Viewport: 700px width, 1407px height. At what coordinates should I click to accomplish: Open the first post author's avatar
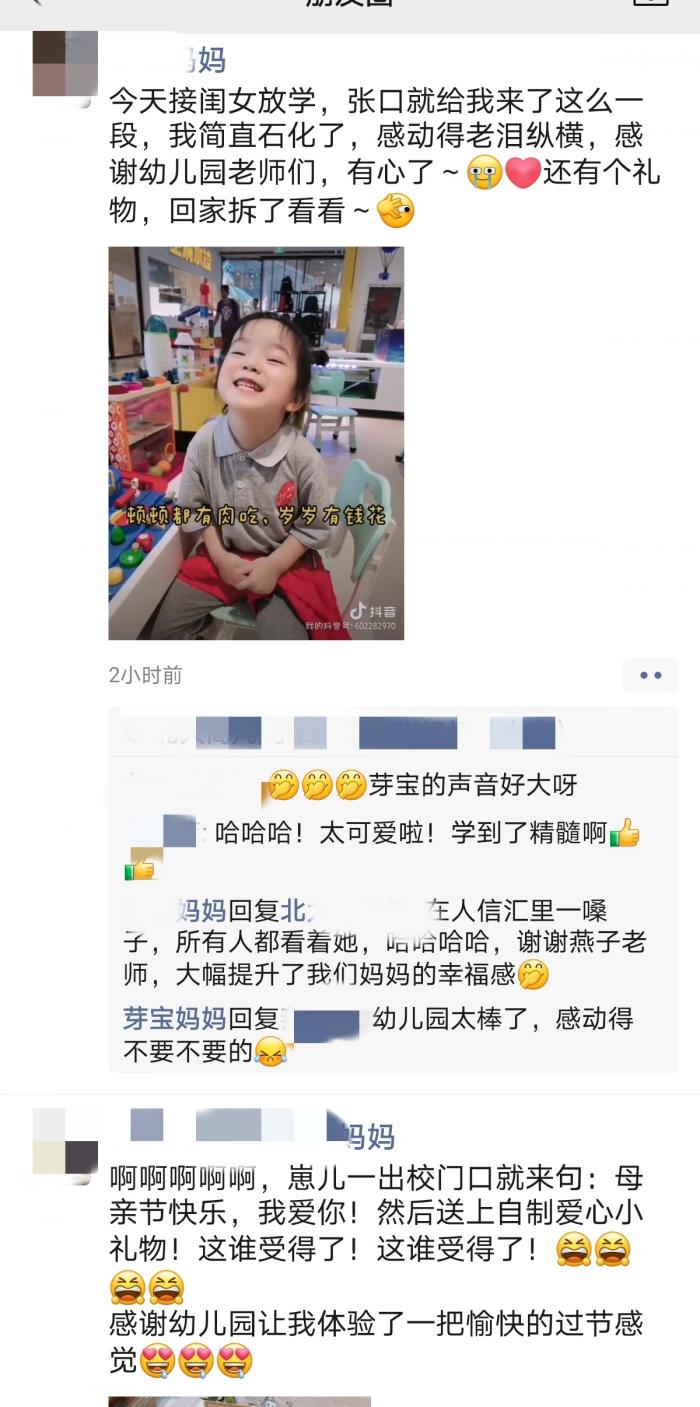coord(65,63)
